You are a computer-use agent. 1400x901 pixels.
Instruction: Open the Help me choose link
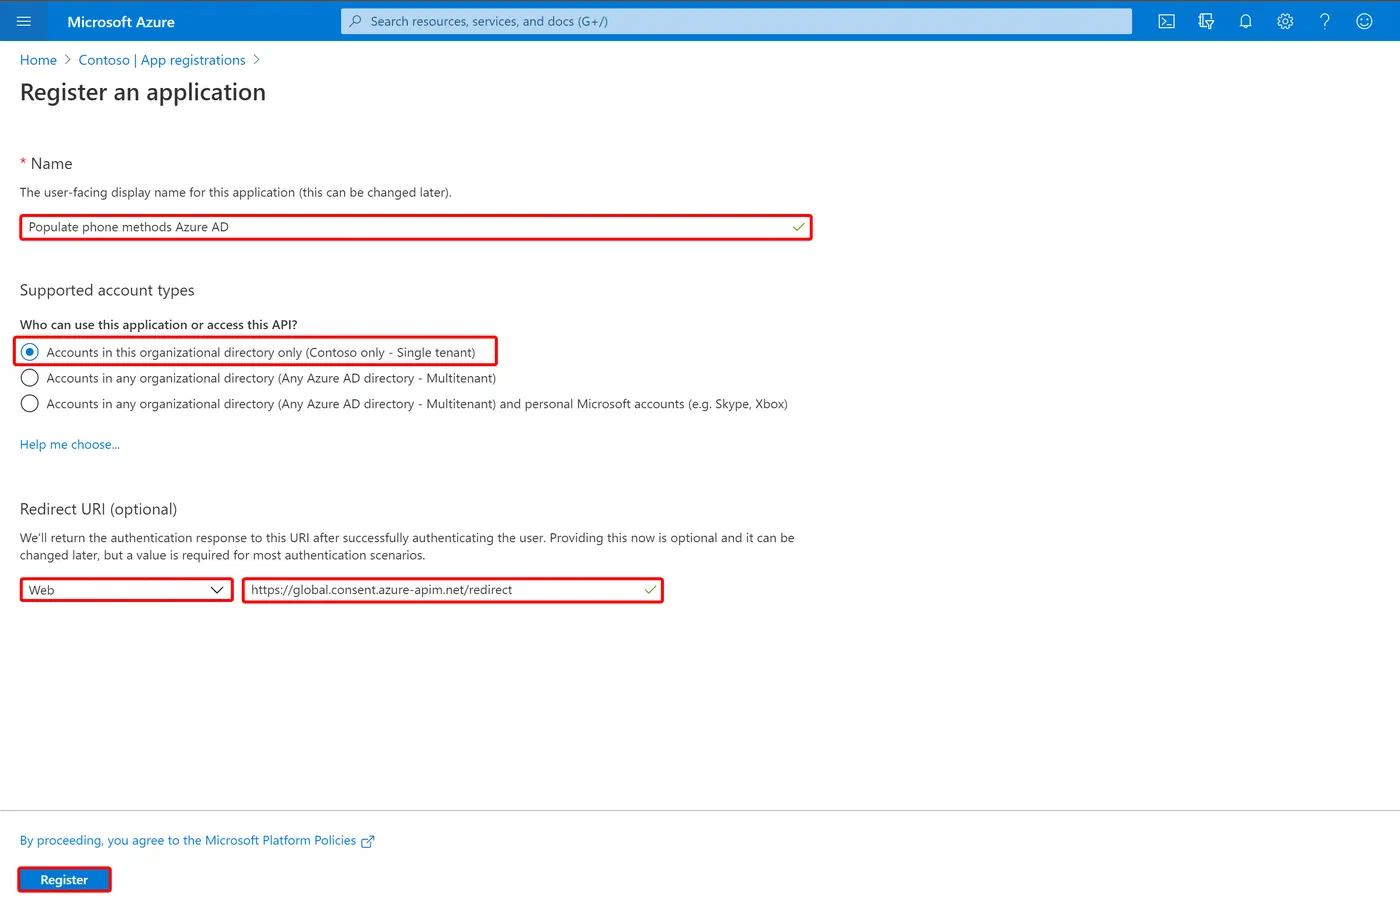[x=70, y=445]
